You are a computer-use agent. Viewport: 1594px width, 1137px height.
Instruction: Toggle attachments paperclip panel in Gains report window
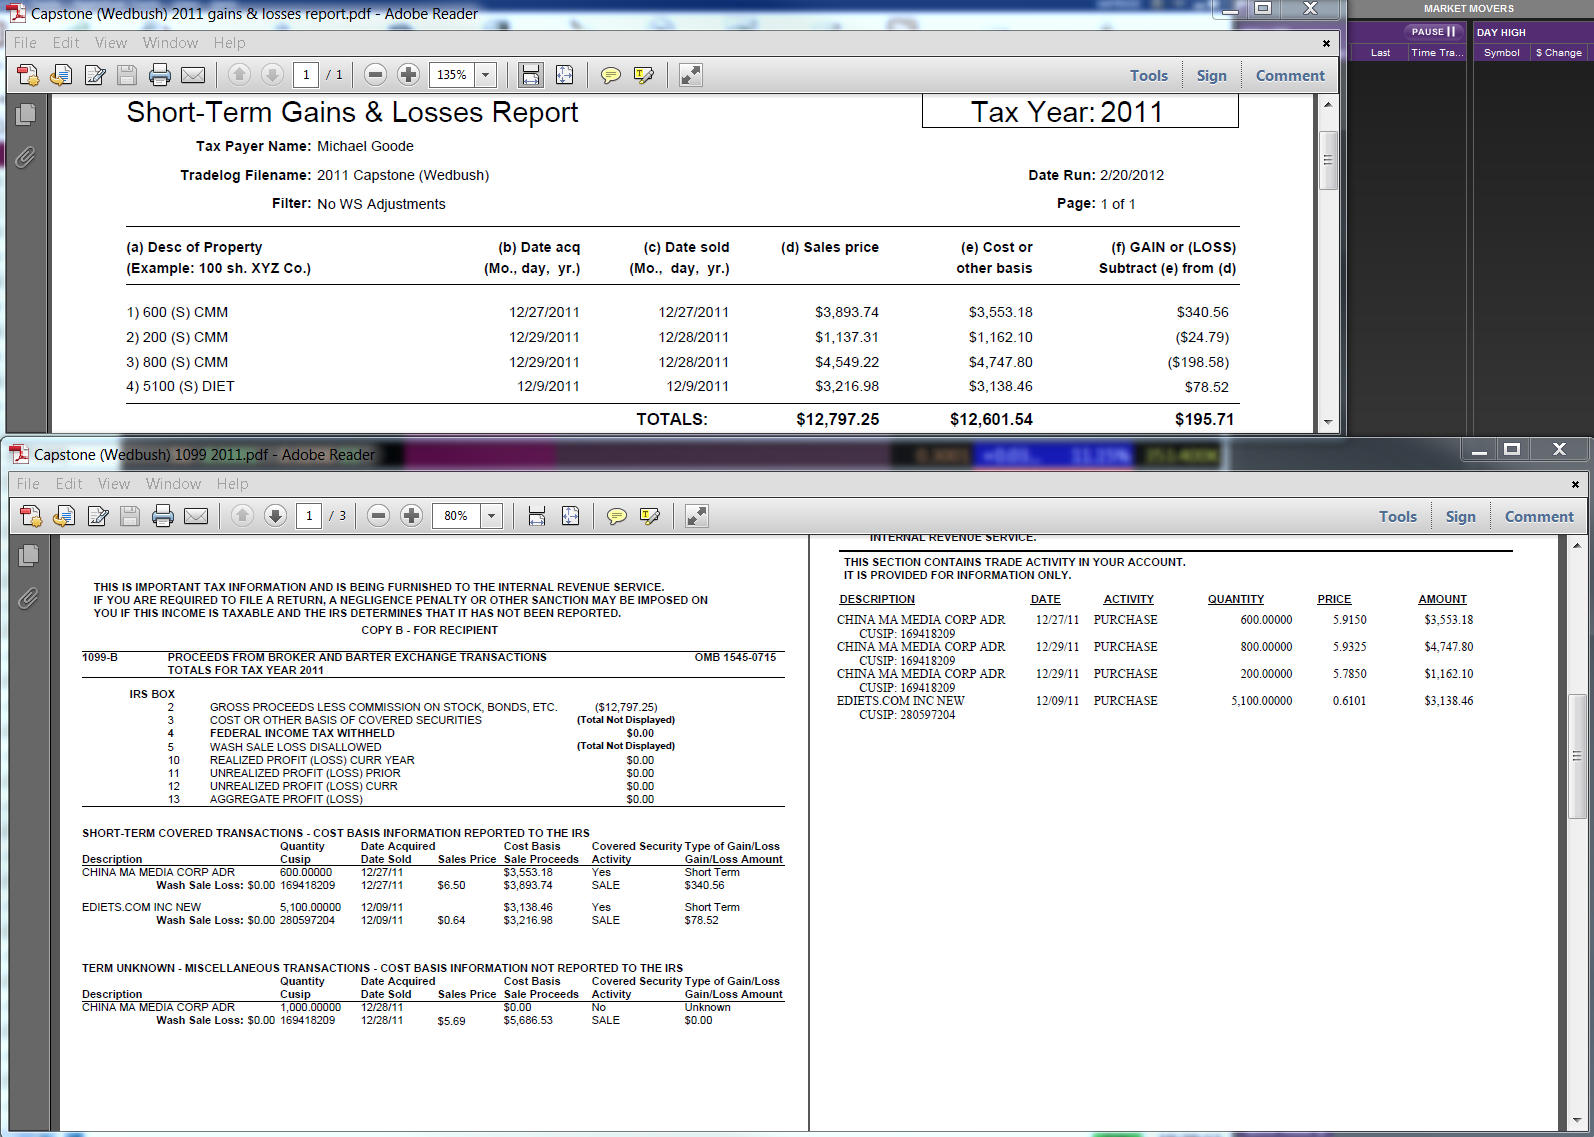(x=26, y=157)
